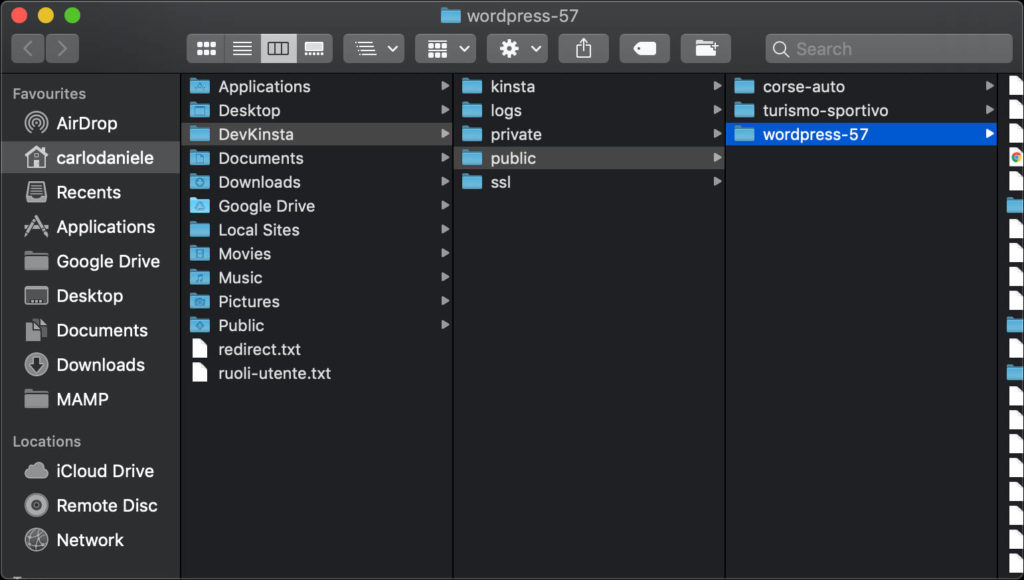
Task: Open iCloud Drive location
Action: coord(90,471)
